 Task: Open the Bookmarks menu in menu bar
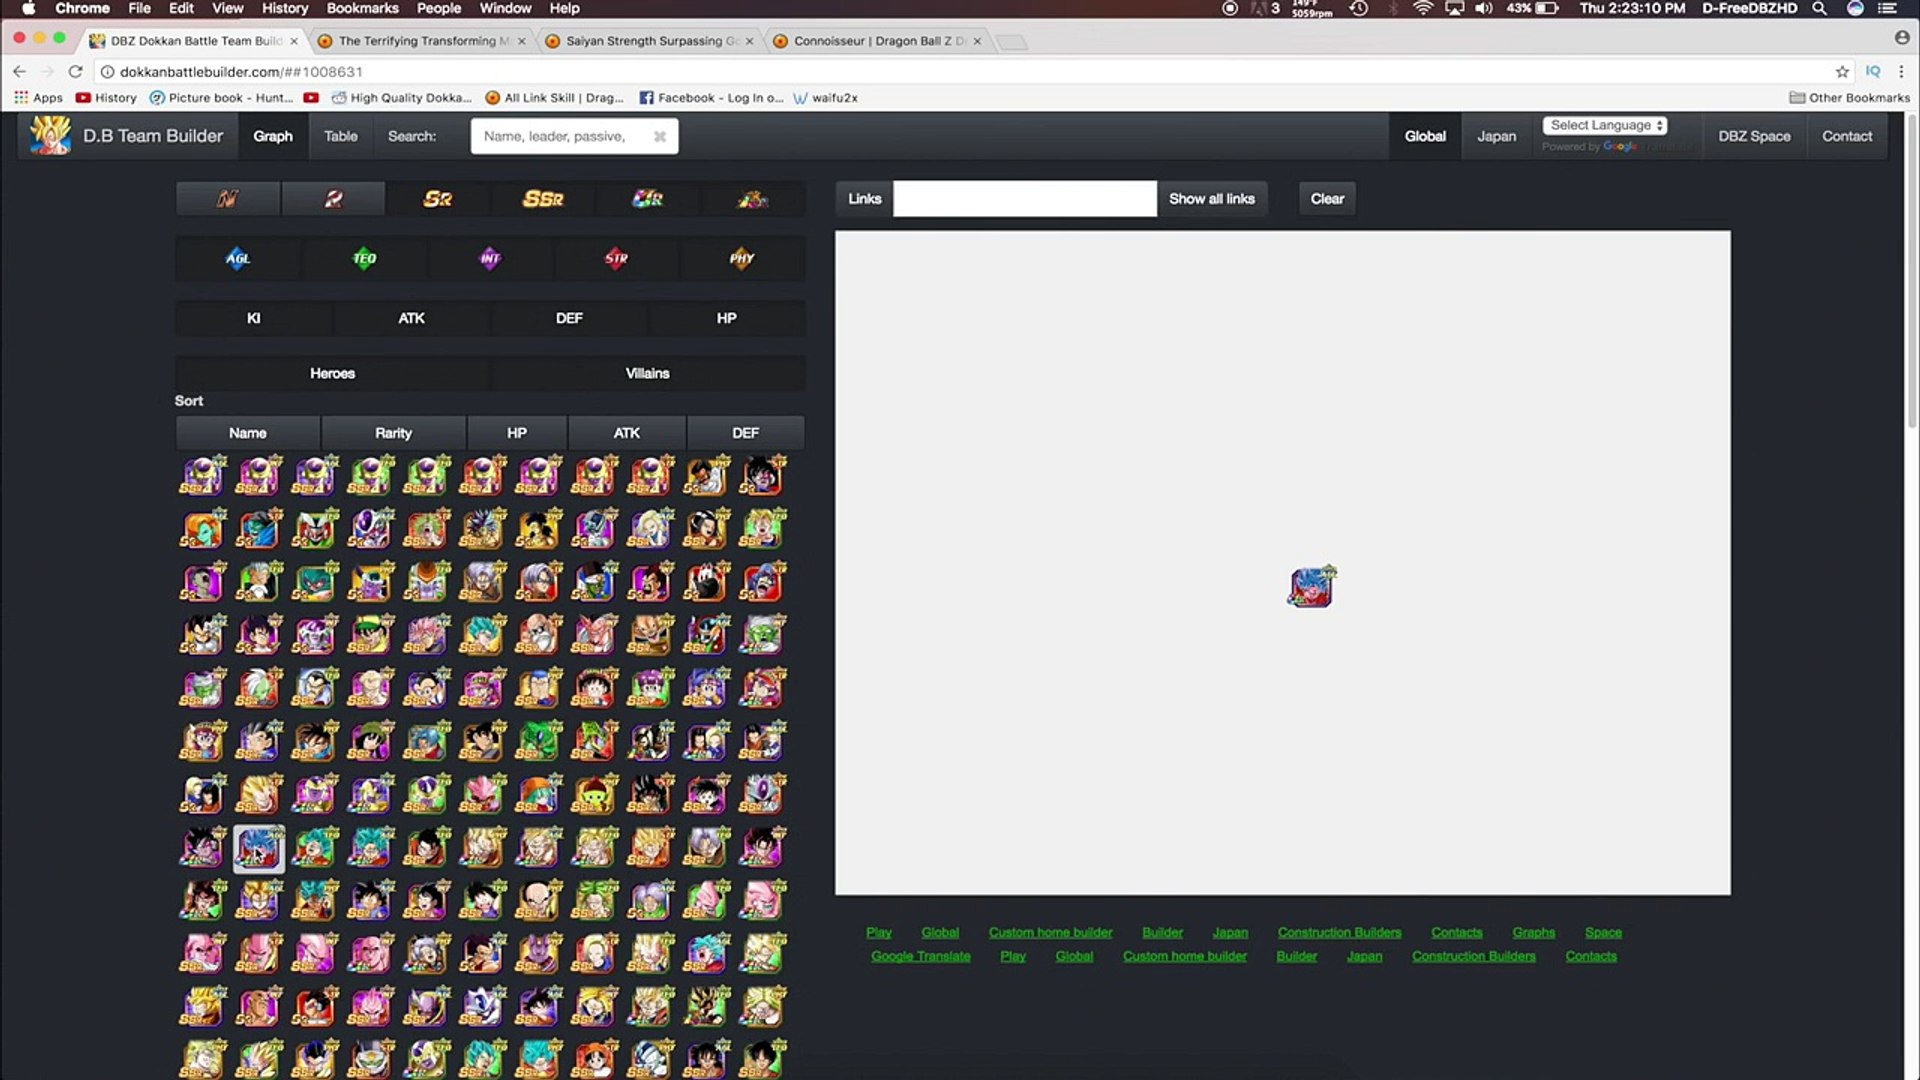point(362,8)
